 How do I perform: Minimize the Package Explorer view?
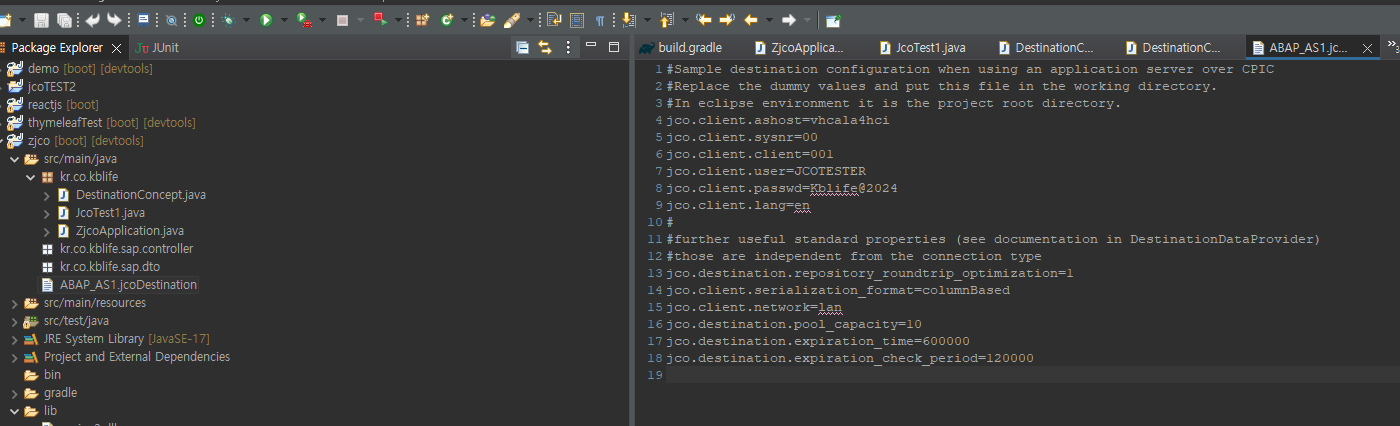click(593, 46)
